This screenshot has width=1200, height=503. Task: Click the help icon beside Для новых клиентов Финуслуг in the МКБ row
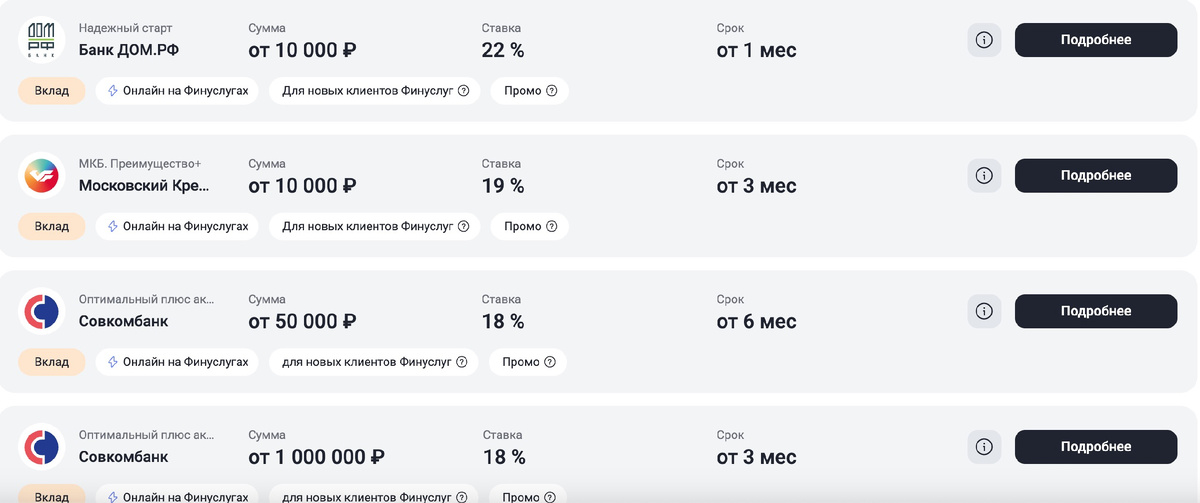tap(463, 227)
